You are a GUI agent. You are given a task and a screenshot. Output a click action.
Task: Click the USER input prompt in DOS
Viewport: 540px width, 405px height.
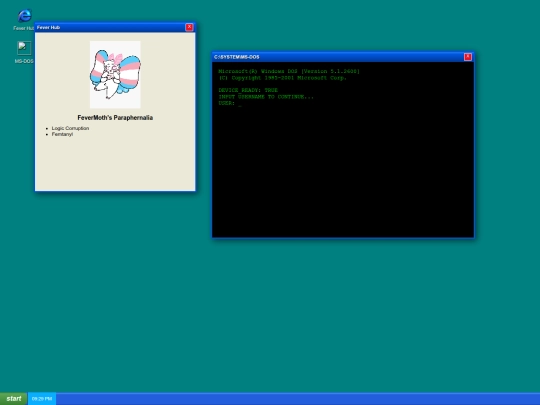coord(230,103)
